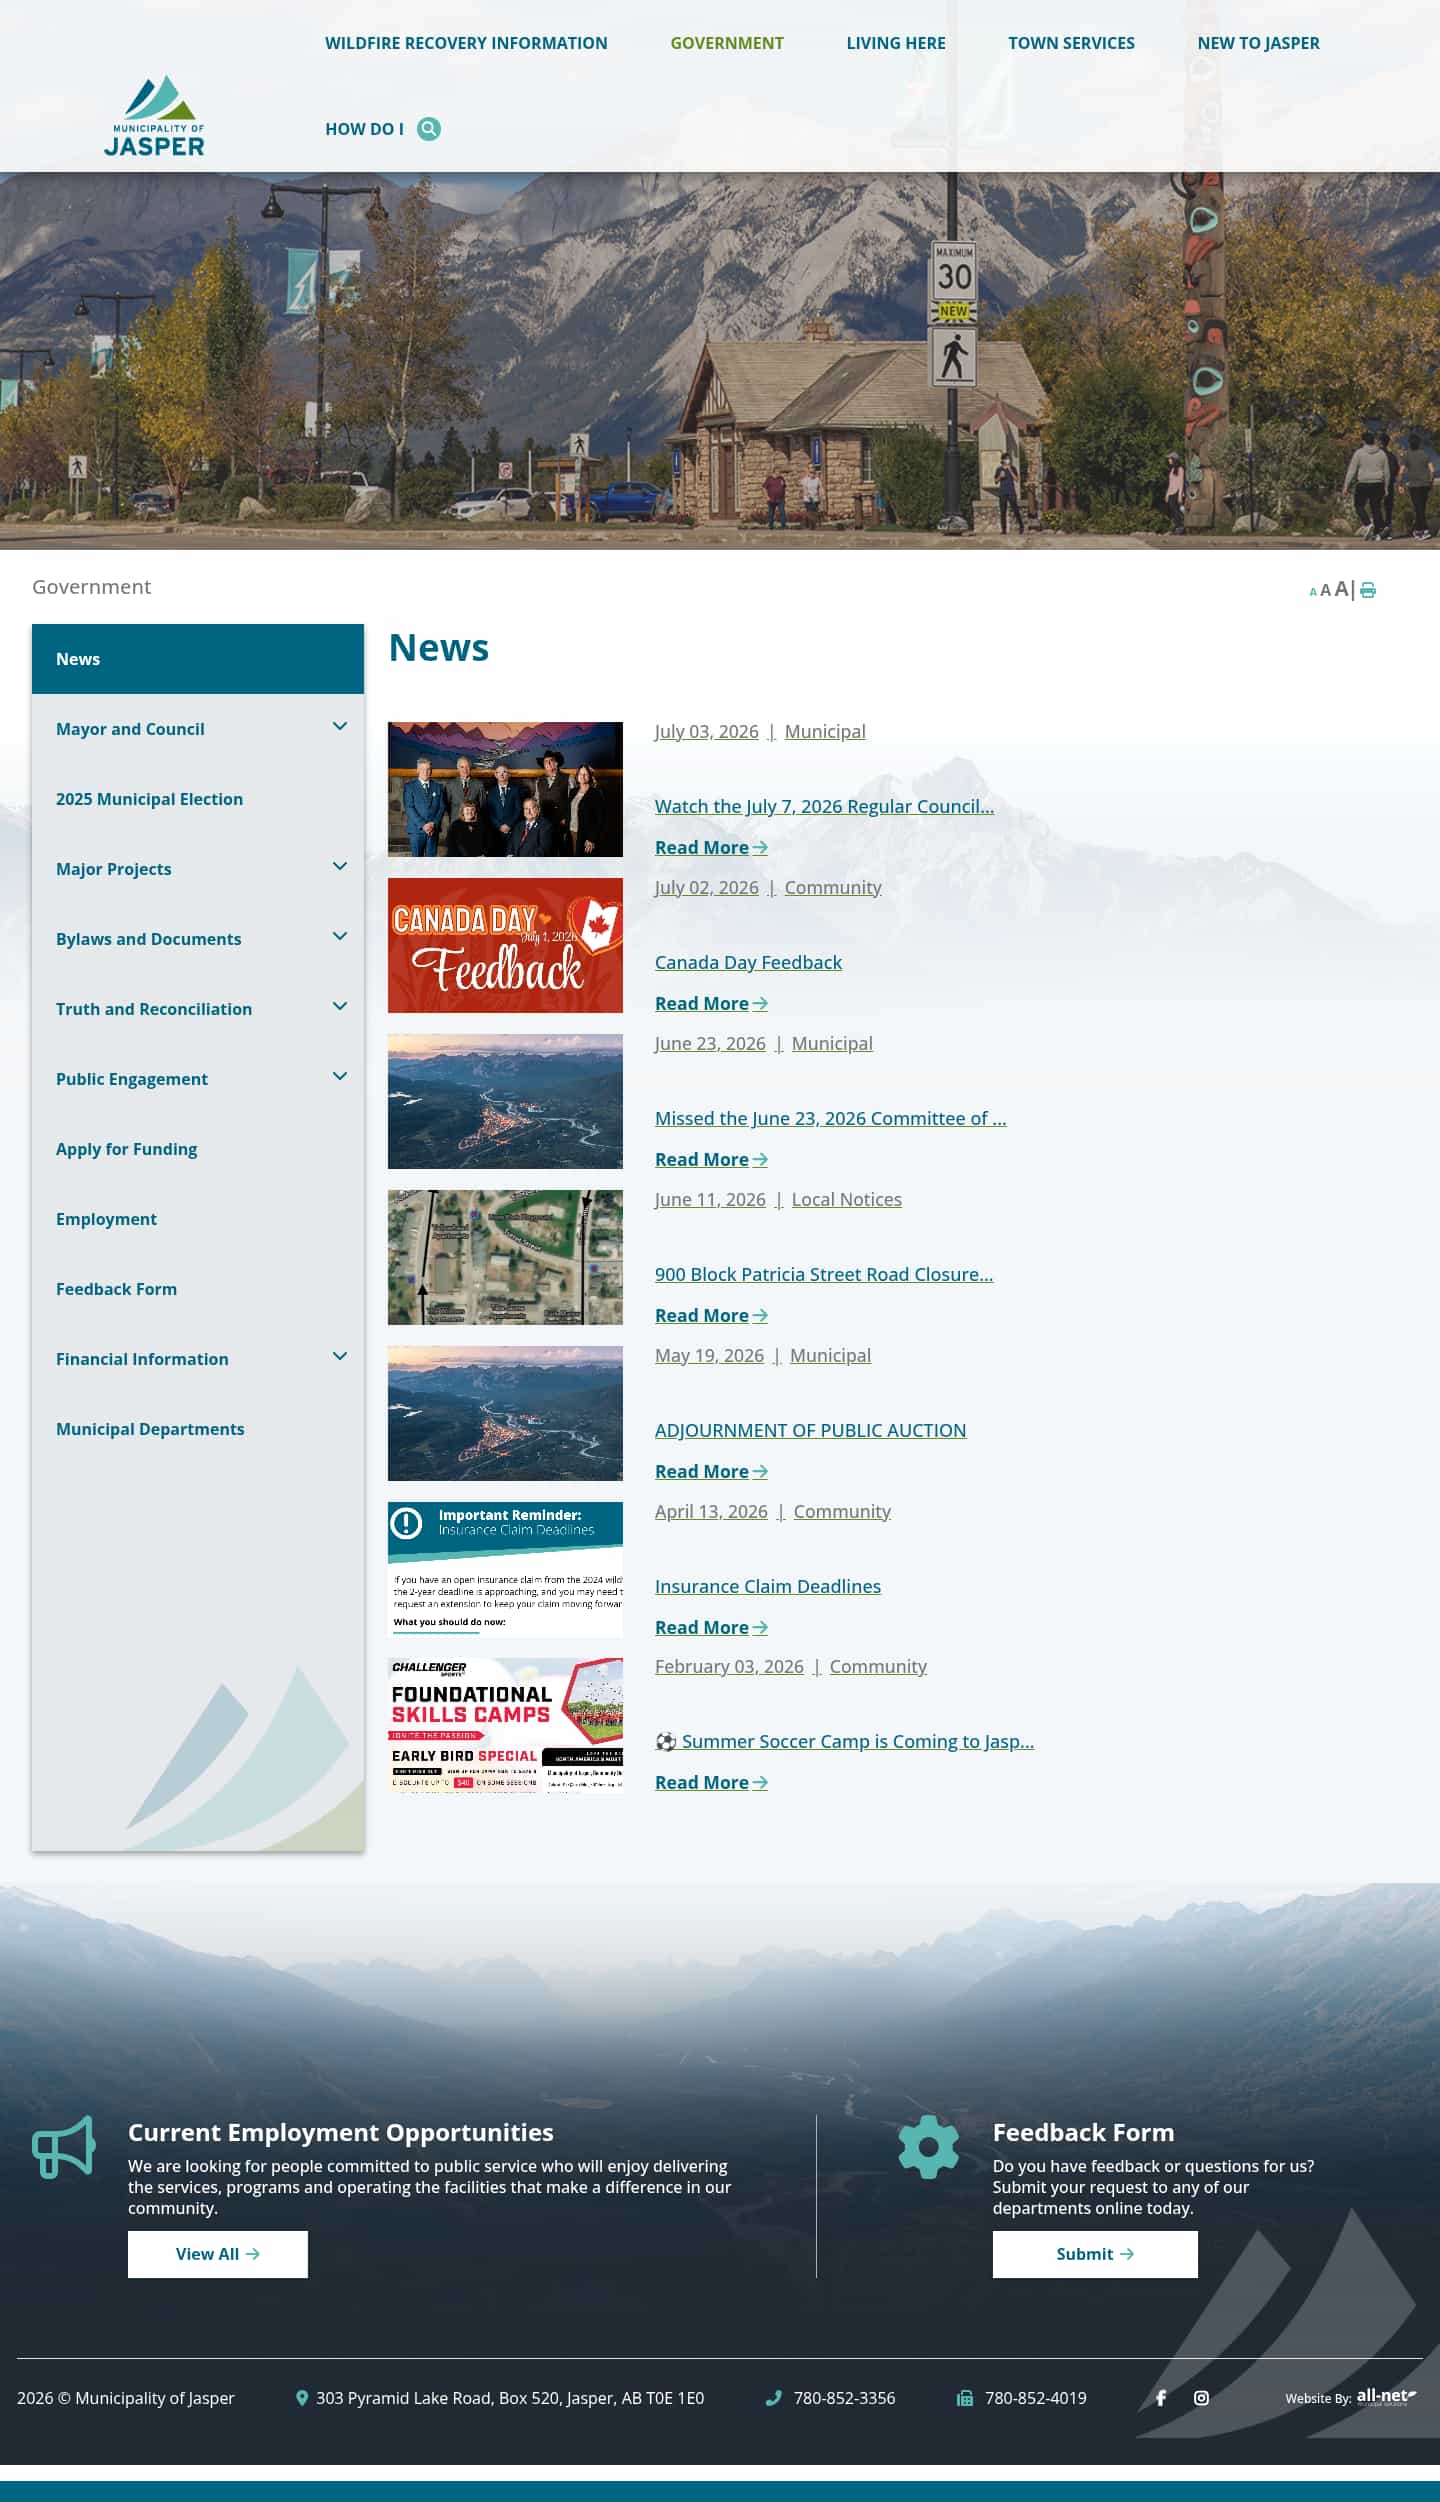Click the all-net website credit logo
Viewport: 1440px width, 2502px height.
coord(1386,2396)
